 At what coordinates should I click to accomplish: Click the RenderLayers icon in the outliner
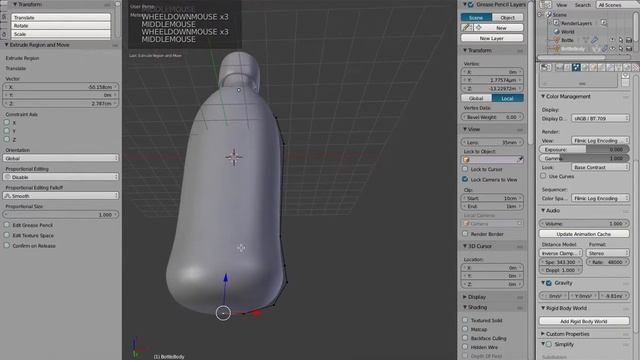556,23
